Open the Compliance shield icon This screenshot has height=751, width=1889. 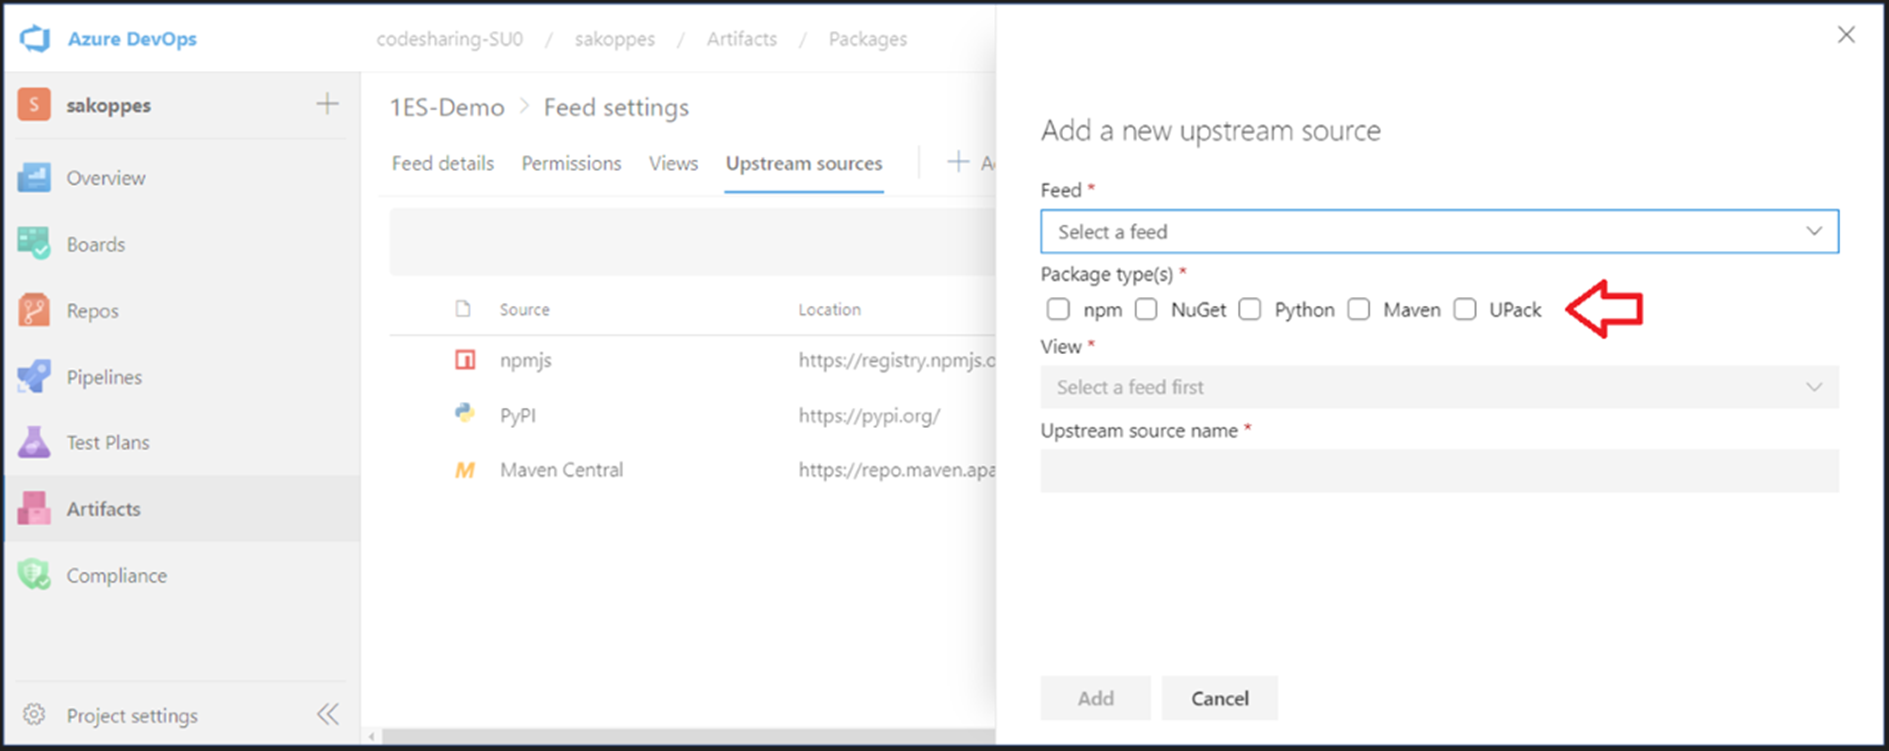pos(34,575)
